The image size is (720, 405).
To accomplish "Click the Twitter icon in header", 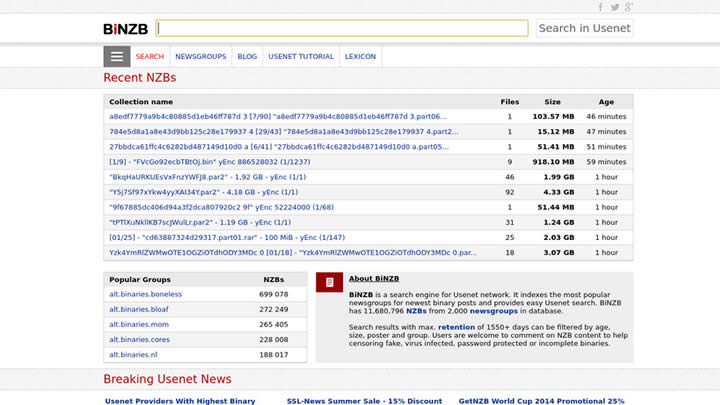I will [615, 7].
